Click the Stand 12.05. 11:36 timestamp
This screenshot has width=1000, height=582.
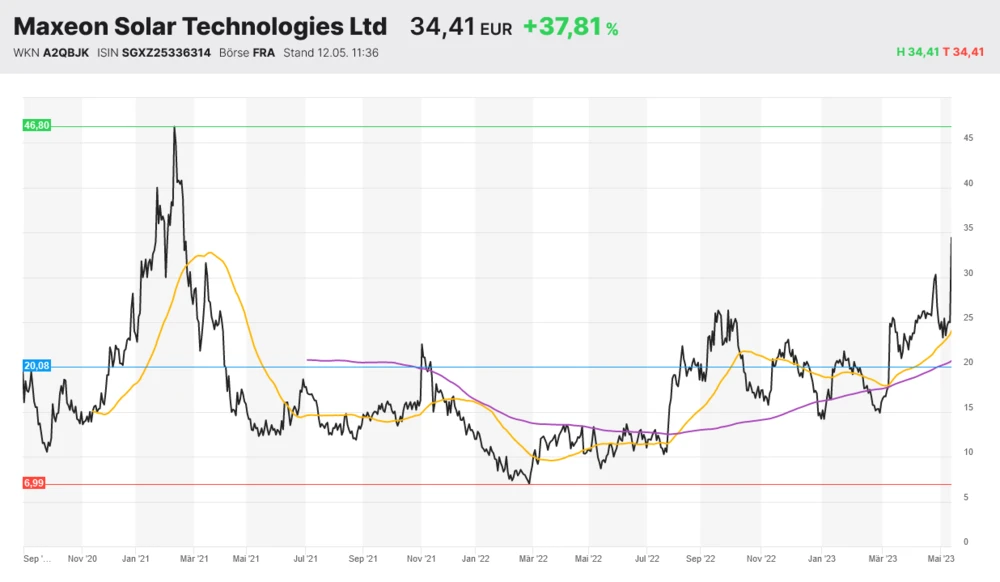331,53
